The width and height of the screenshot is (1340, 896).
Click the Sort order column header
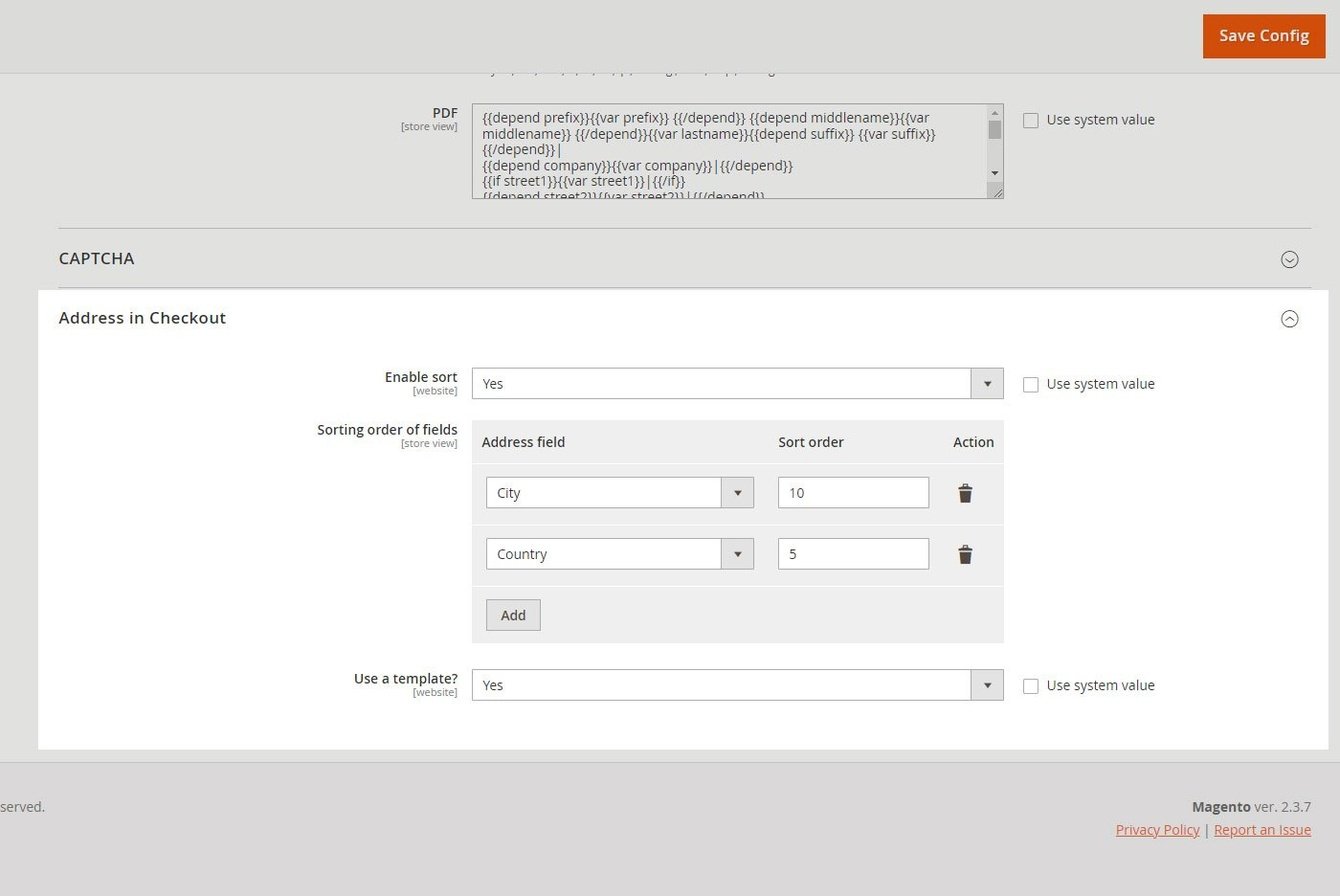(811, 442)
